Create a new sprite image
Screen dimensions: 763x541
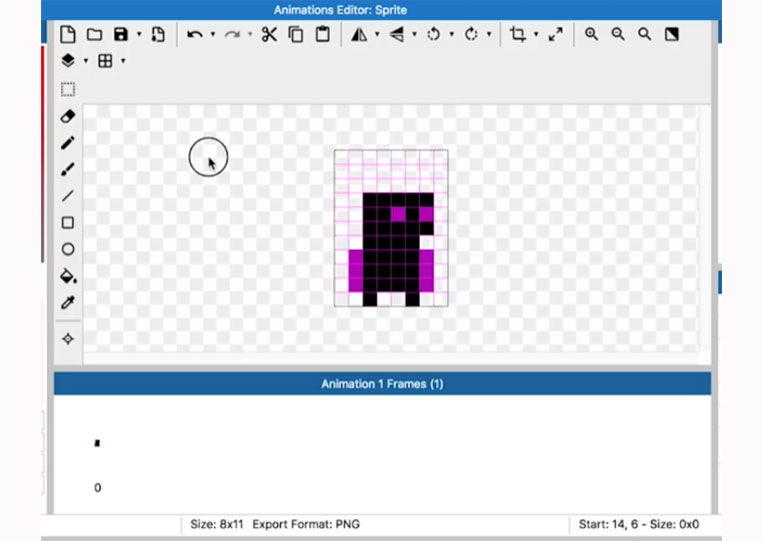pos(68,35)
